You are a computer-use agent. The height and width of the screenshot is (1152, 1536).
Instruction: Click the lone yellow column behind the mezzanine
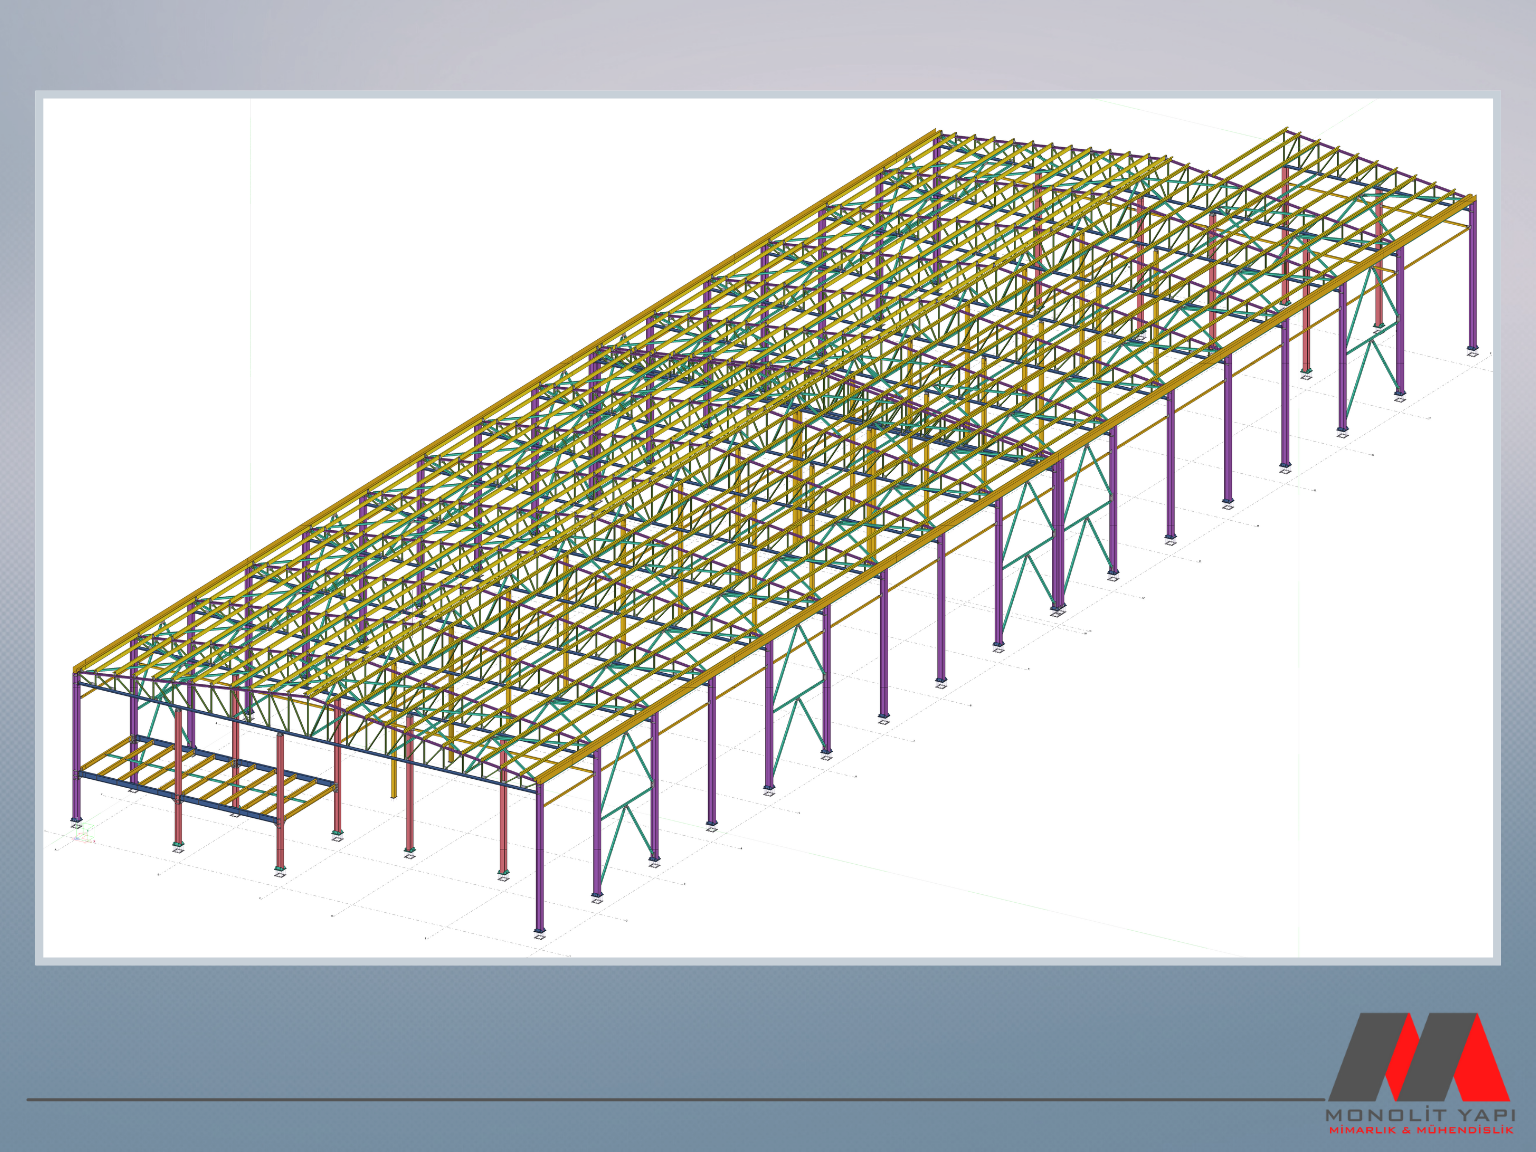[393, 762]
